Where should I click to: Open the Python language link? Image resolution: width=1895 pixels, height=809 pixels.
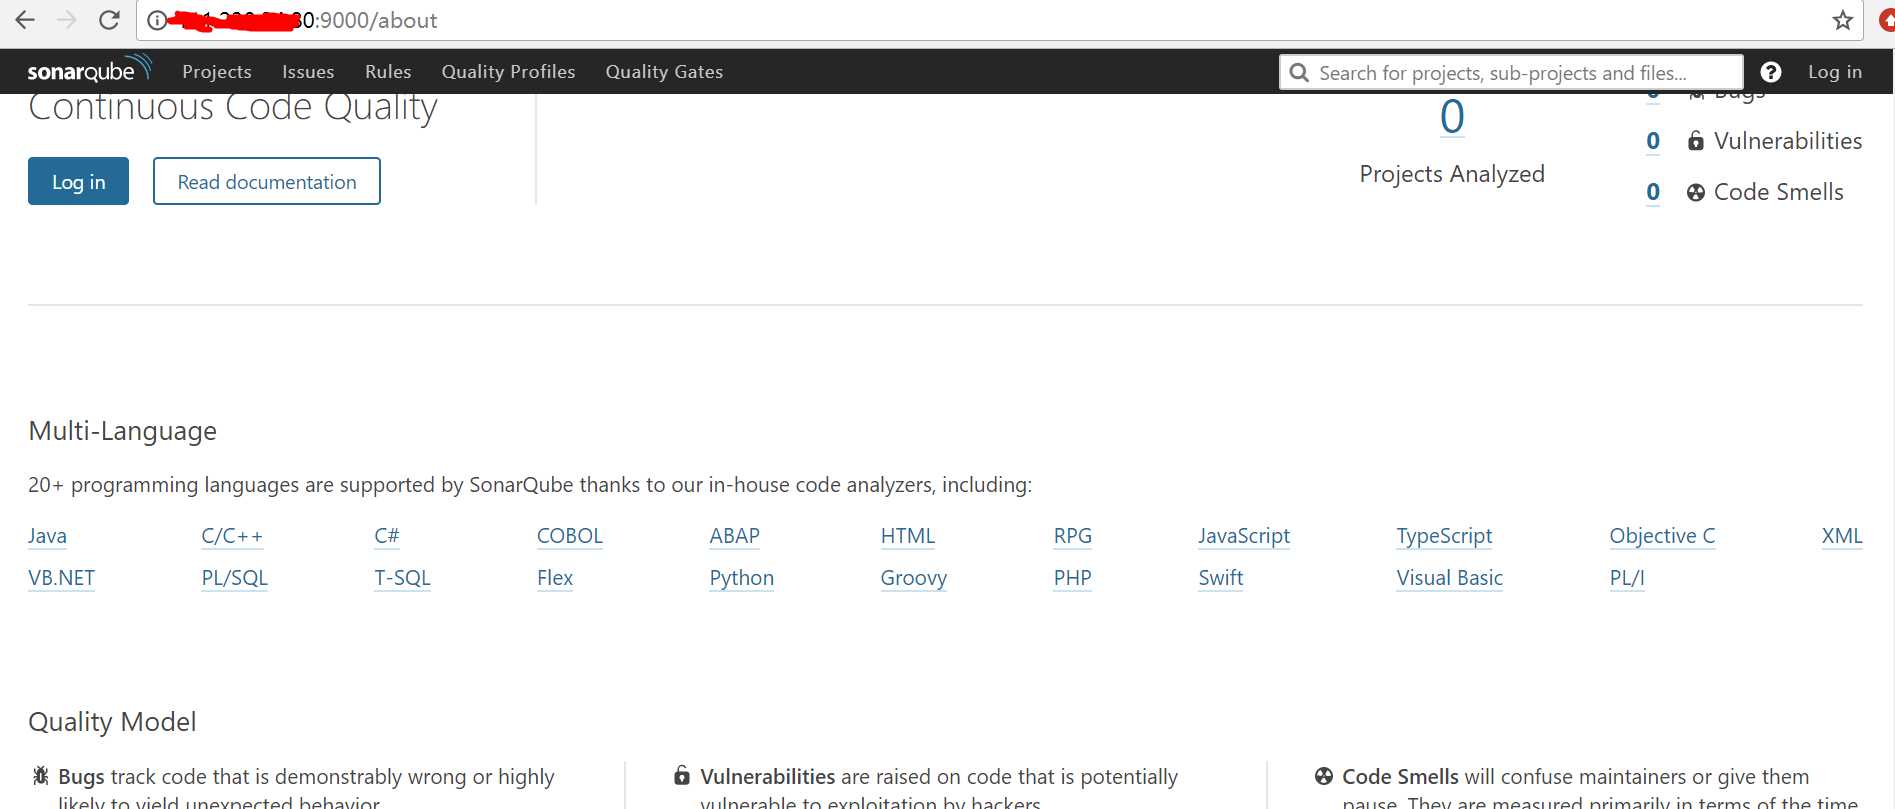coord(741,578)
